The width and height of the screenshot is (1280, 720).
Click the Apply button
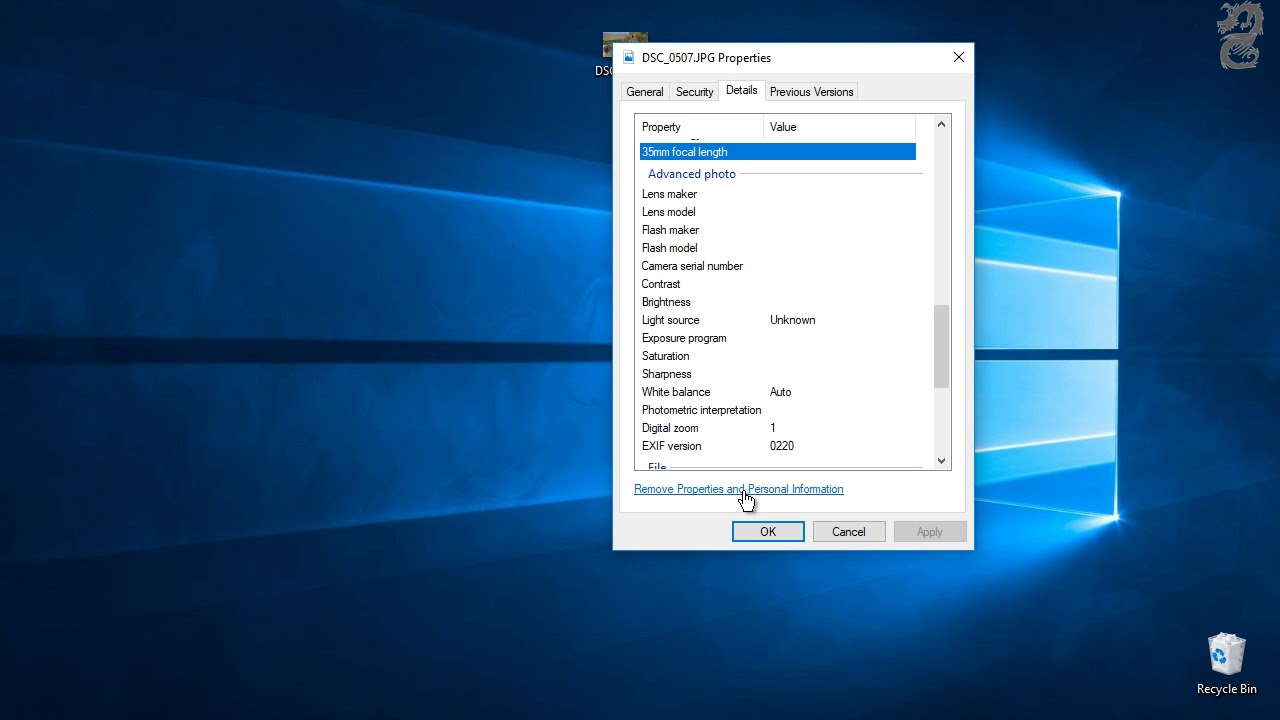click(930, 532)
